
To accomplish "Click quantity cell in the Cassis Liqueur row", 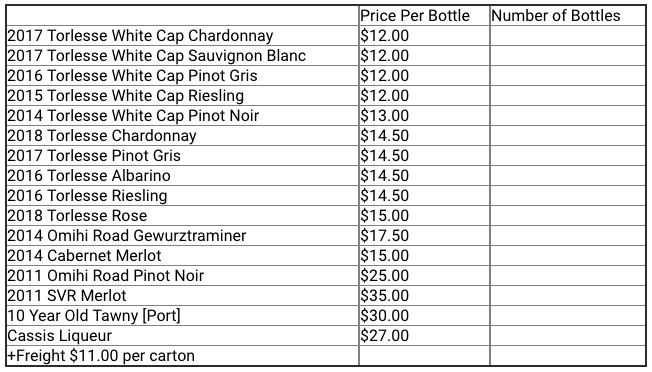I will 568,335.
